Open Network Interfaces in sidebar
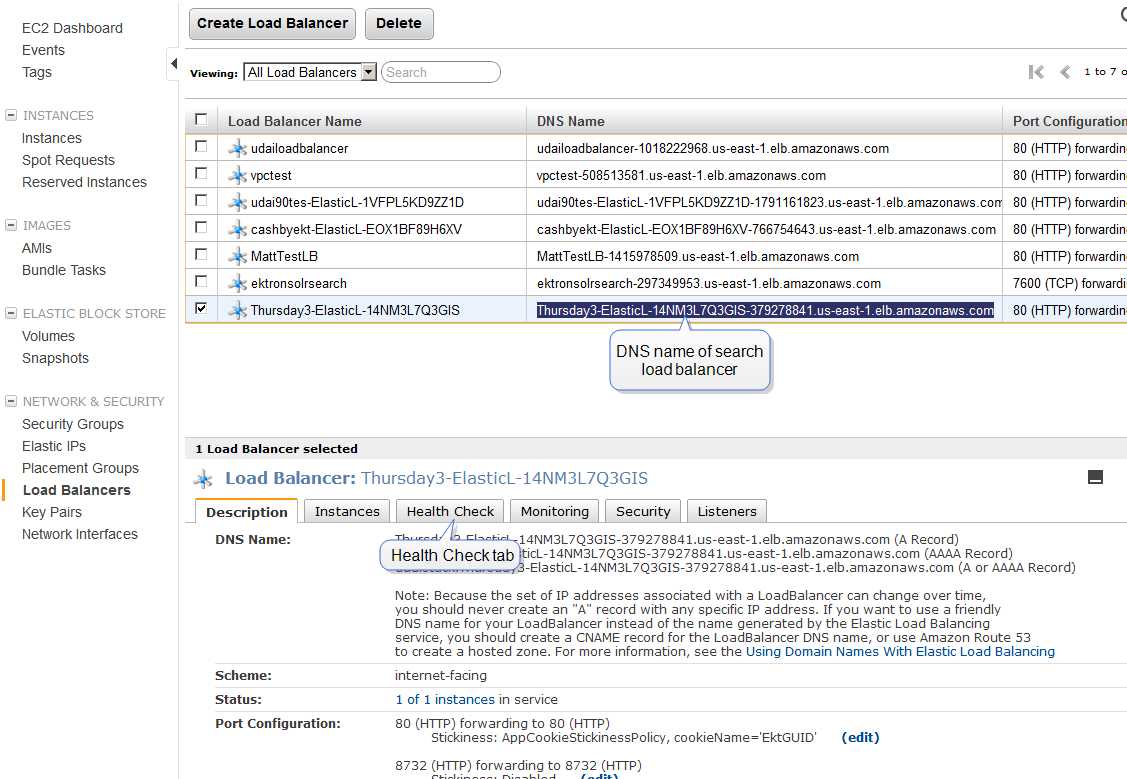1127x779 pixels. tap(80, 535)
